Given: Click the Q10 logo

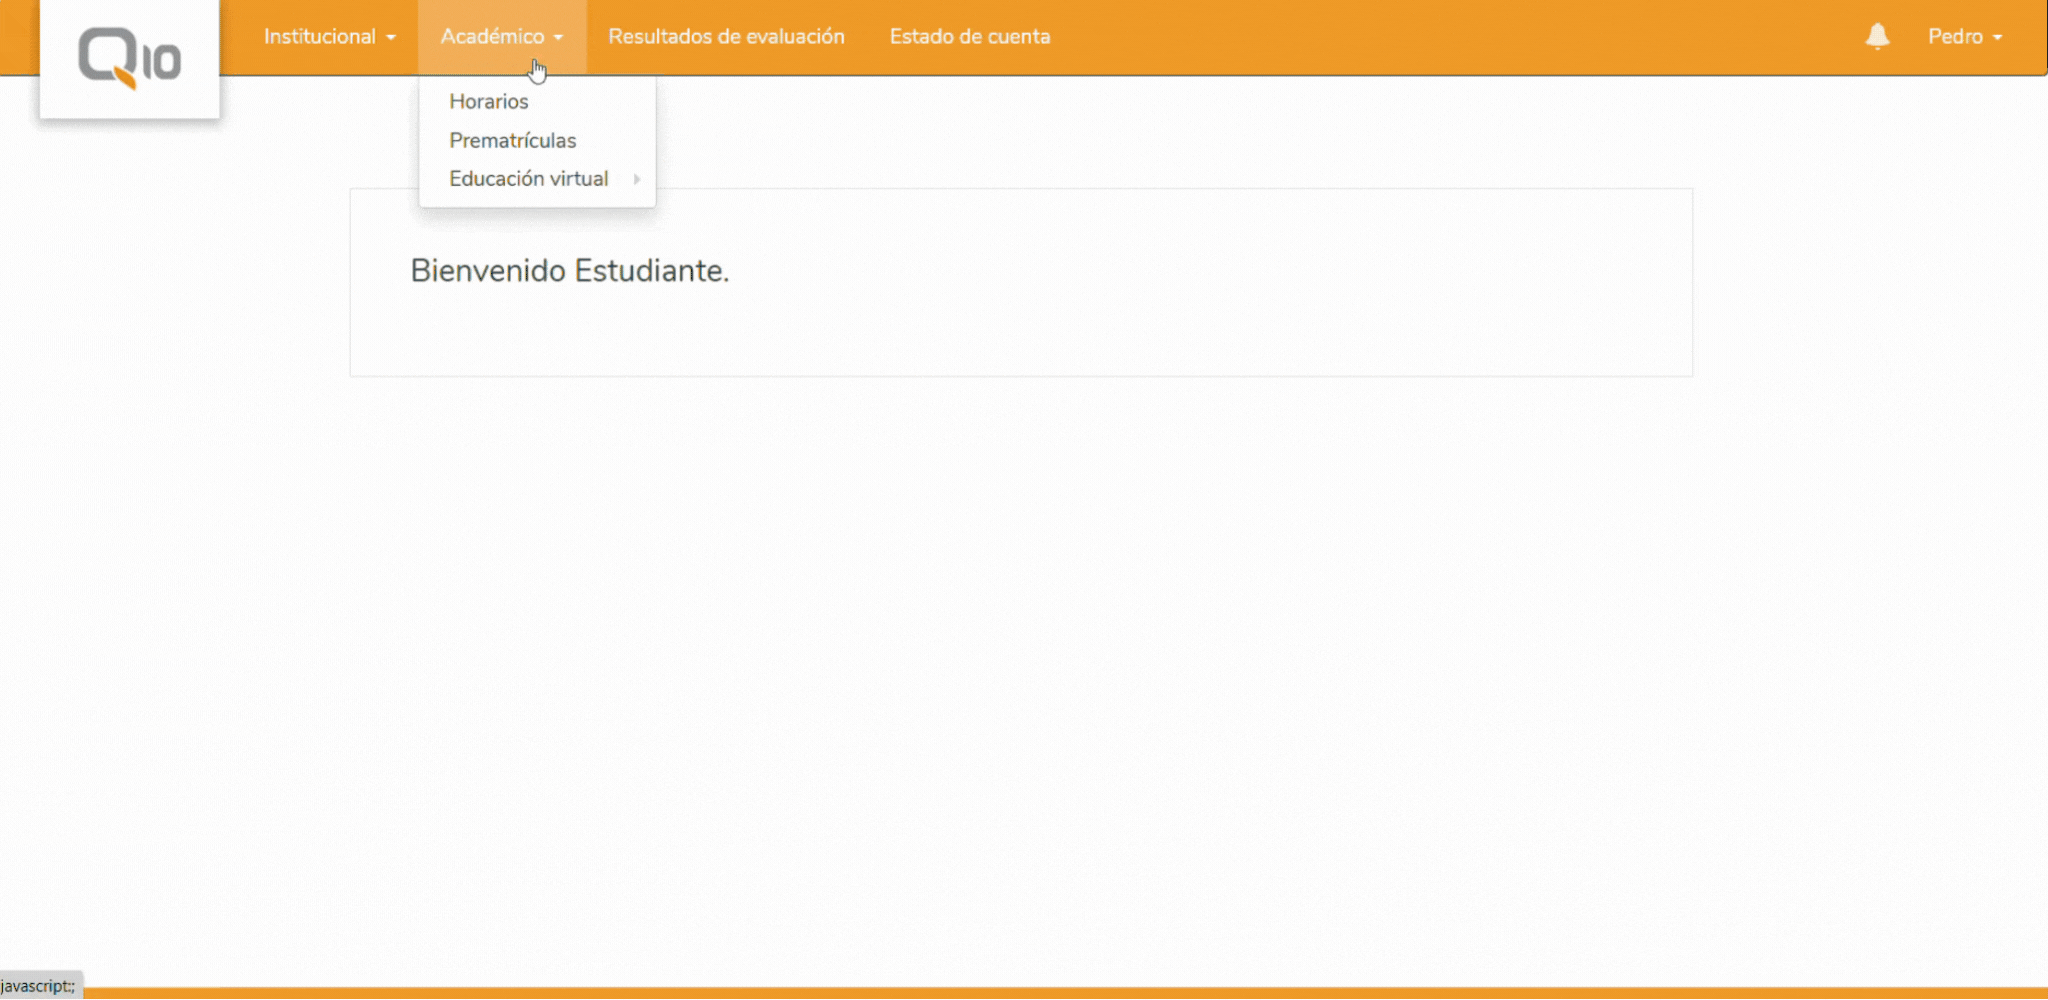Looking at the screenshot, I should click(129, 58).
